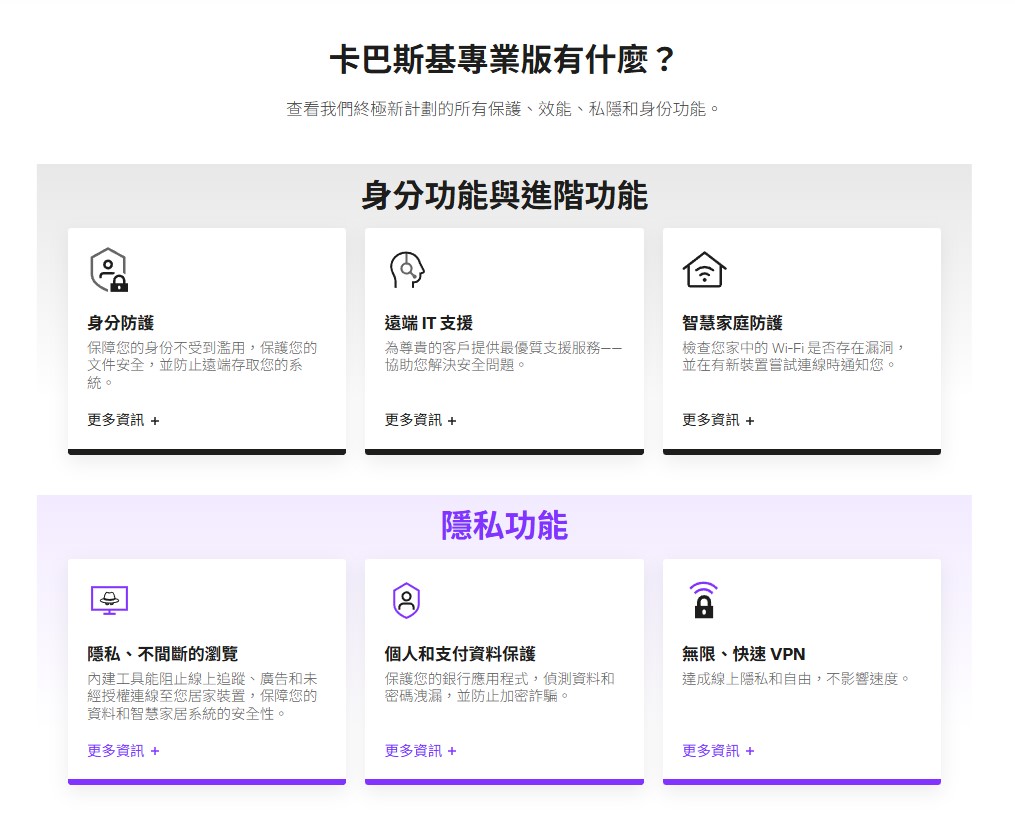This screenshot has height=819, width=1015.
Task: Click the description 保障您的身份不受到濫用
Action: tap(202, 365)
